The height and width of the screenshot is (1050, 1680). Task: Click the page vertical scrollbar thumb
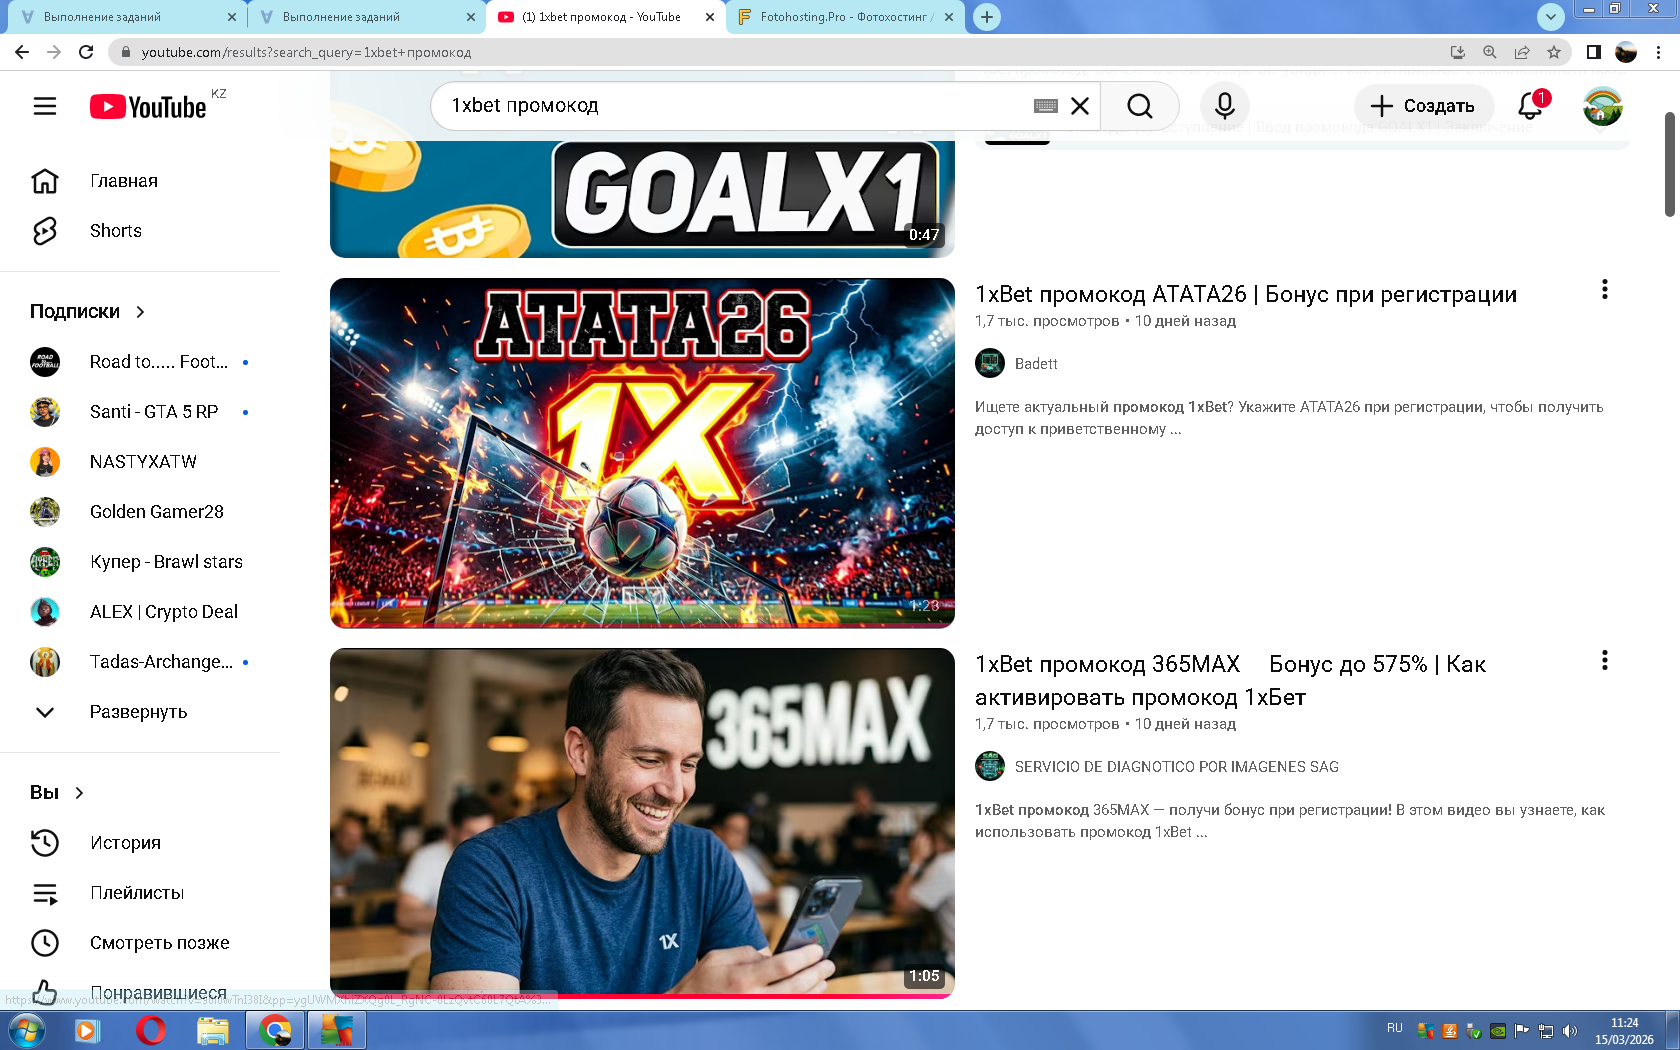point(1669,164)
